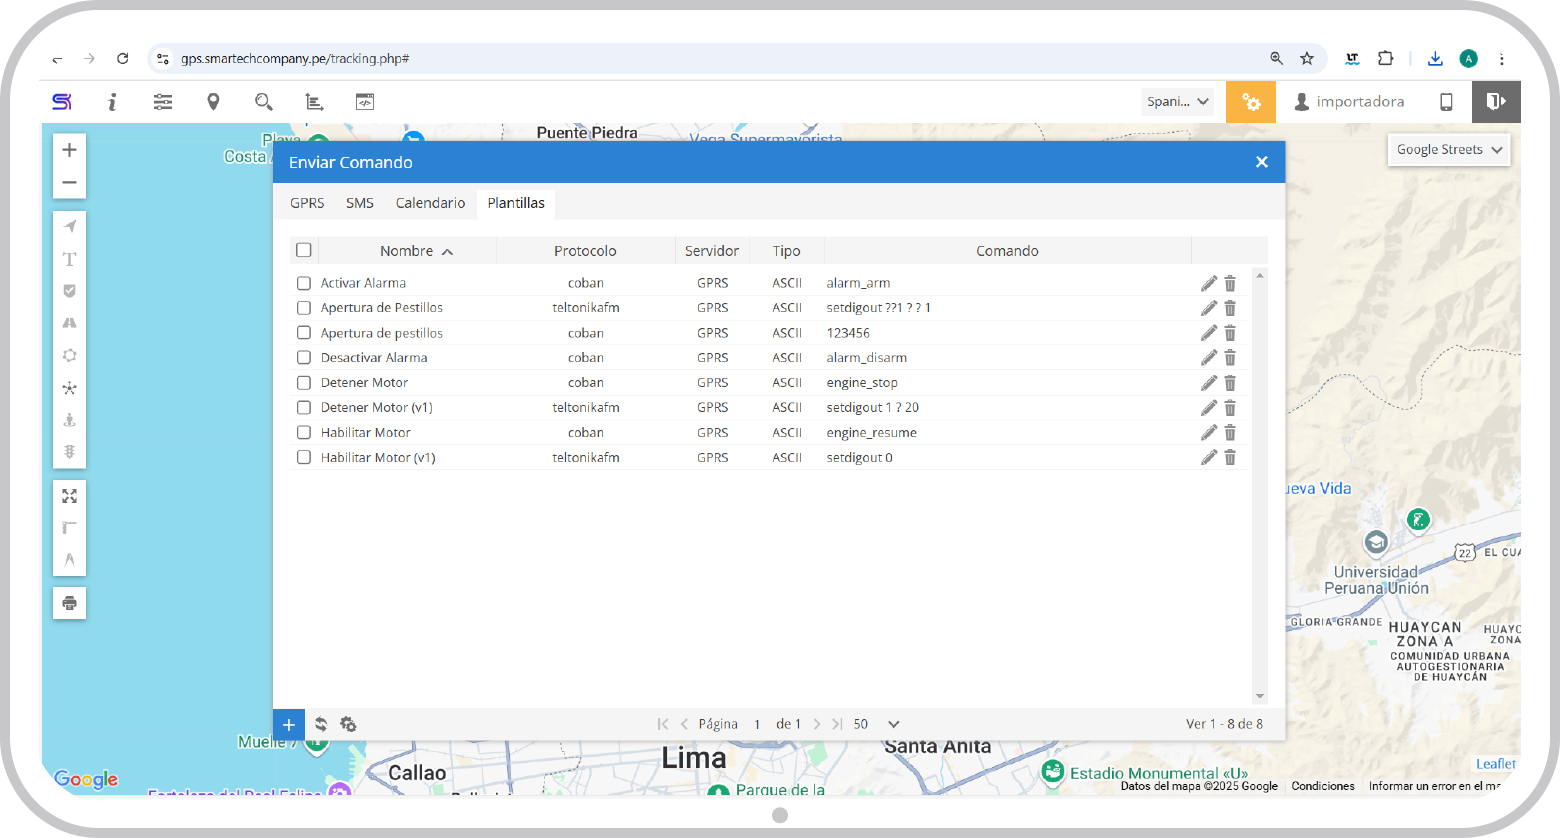Switch to the GPRS tab

[x=307, y=203]
